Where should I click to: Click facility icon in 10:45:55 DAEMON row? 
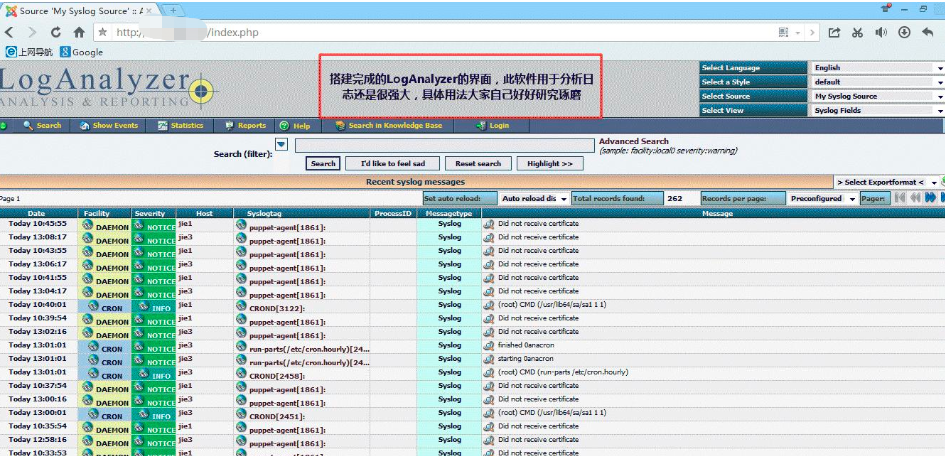pyautogui.click(x=87, y=225)
